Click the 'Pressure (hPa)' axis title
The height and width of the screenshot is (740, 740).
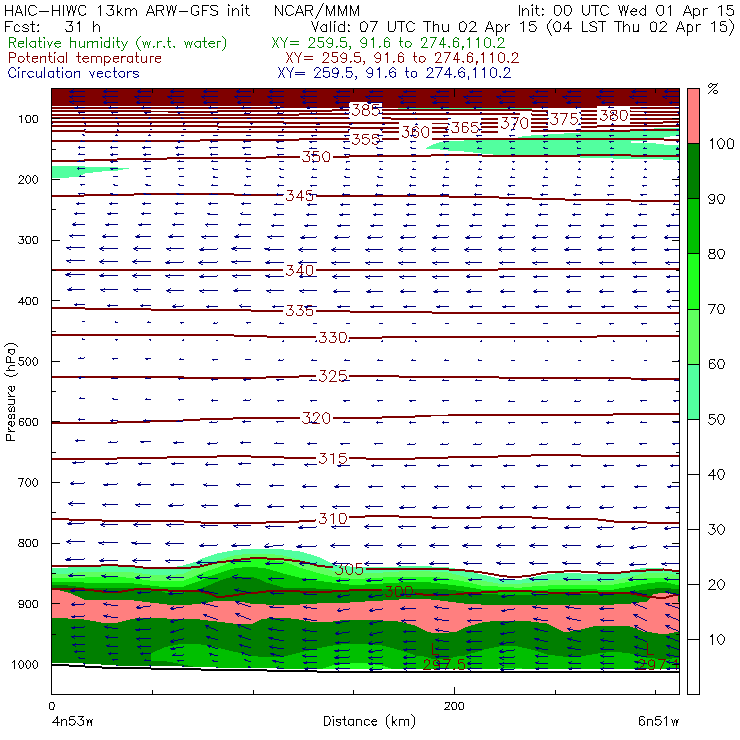pos(10,392)
